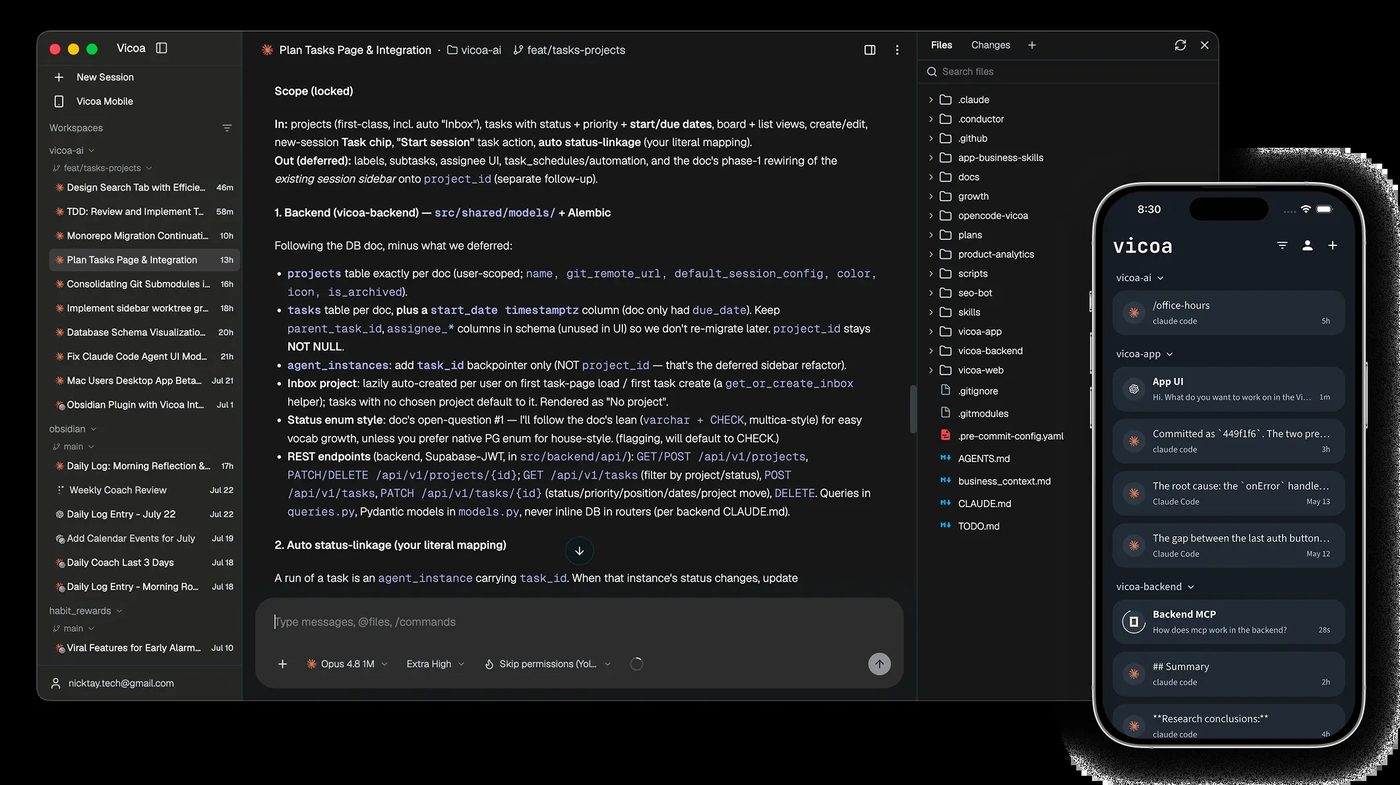Open Database Schema Visualization session
The width and height of the screenshot is (1400, 785).
pos(144,332)
